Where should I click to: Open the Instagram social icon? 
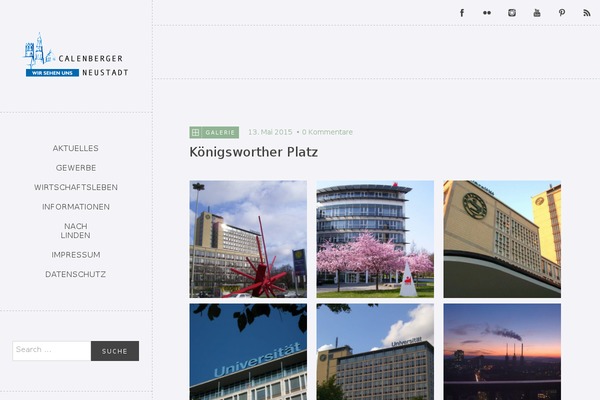(x=512, y=13)
